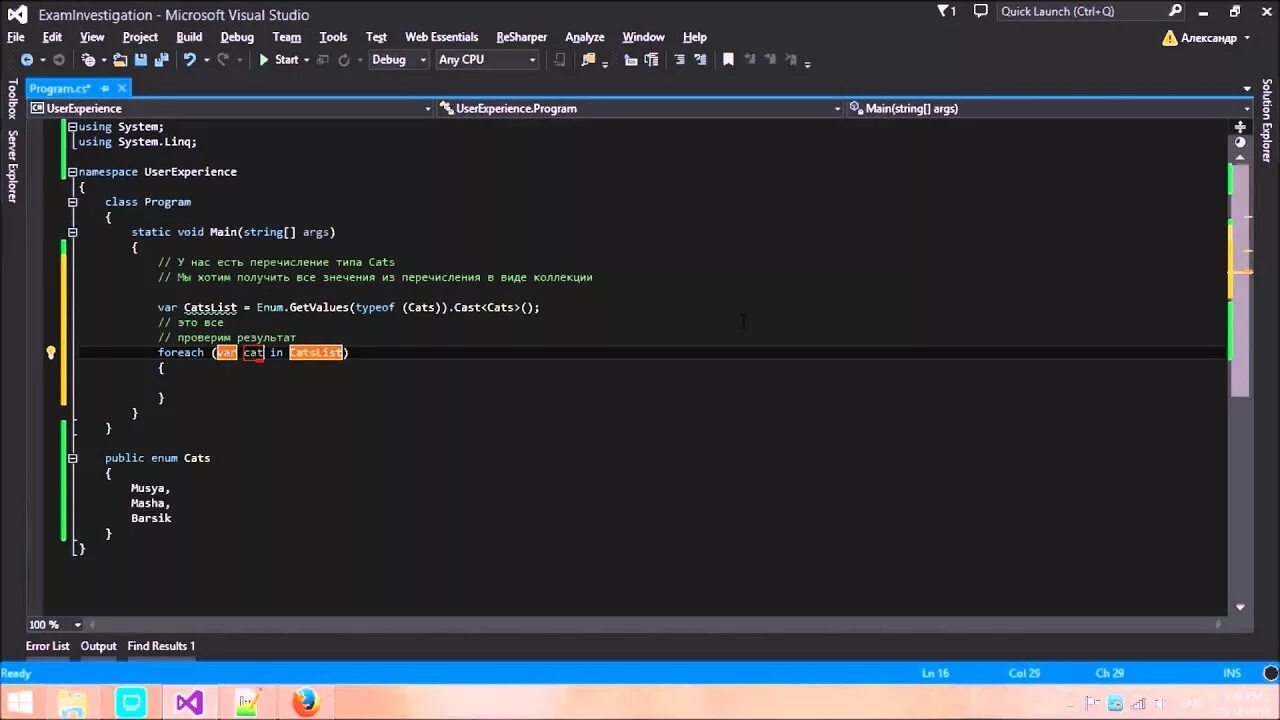Open the Debug menu
Viewport: 1280px width, 720px height.
point(237,37)
